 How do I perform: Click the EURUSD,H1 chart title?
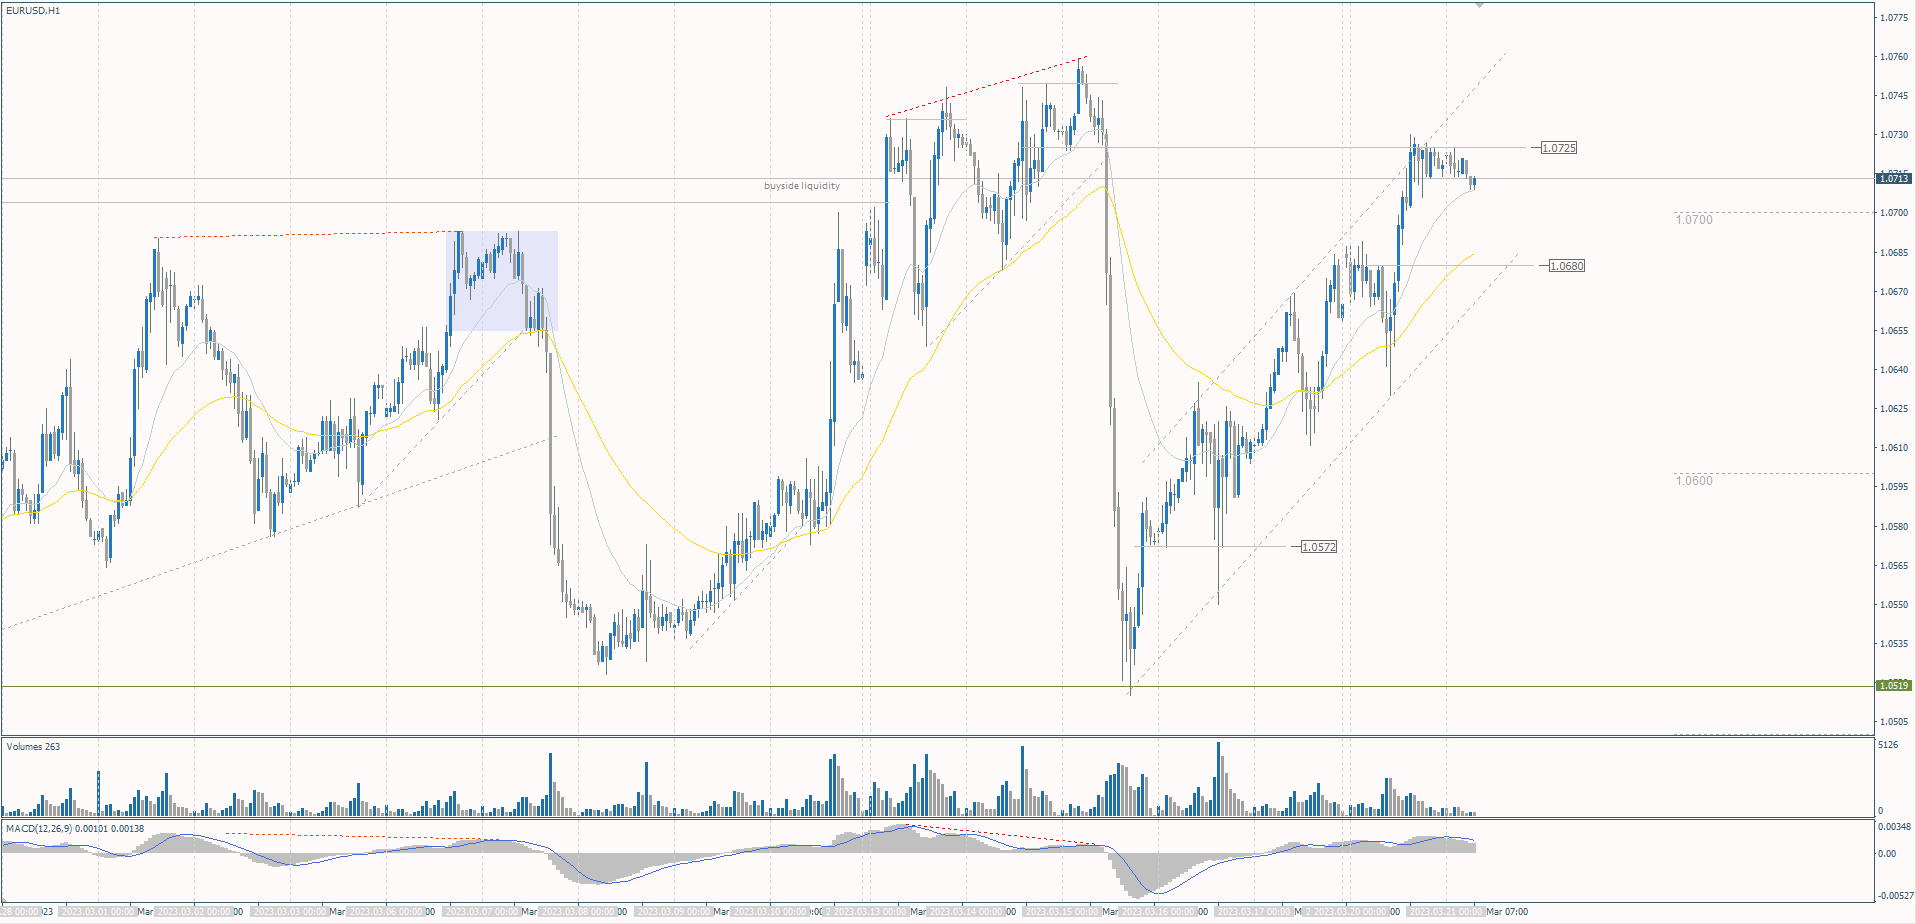tap(32, 11)
